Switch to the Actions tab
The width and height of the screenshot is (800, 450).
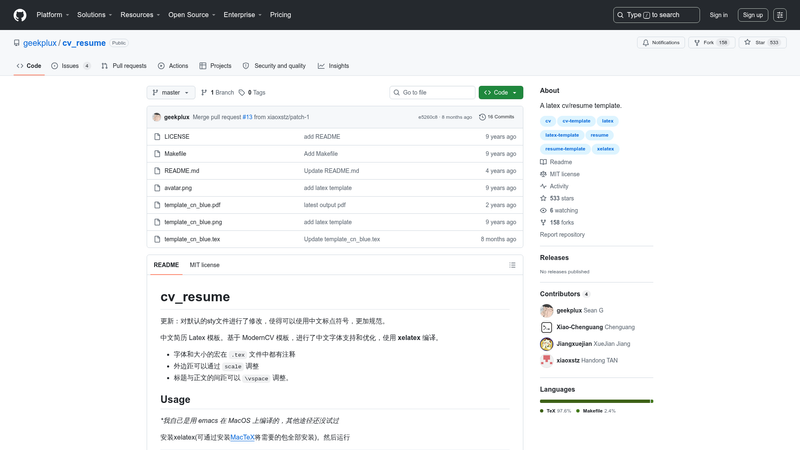pyautogui.click(x=173, y=66)
